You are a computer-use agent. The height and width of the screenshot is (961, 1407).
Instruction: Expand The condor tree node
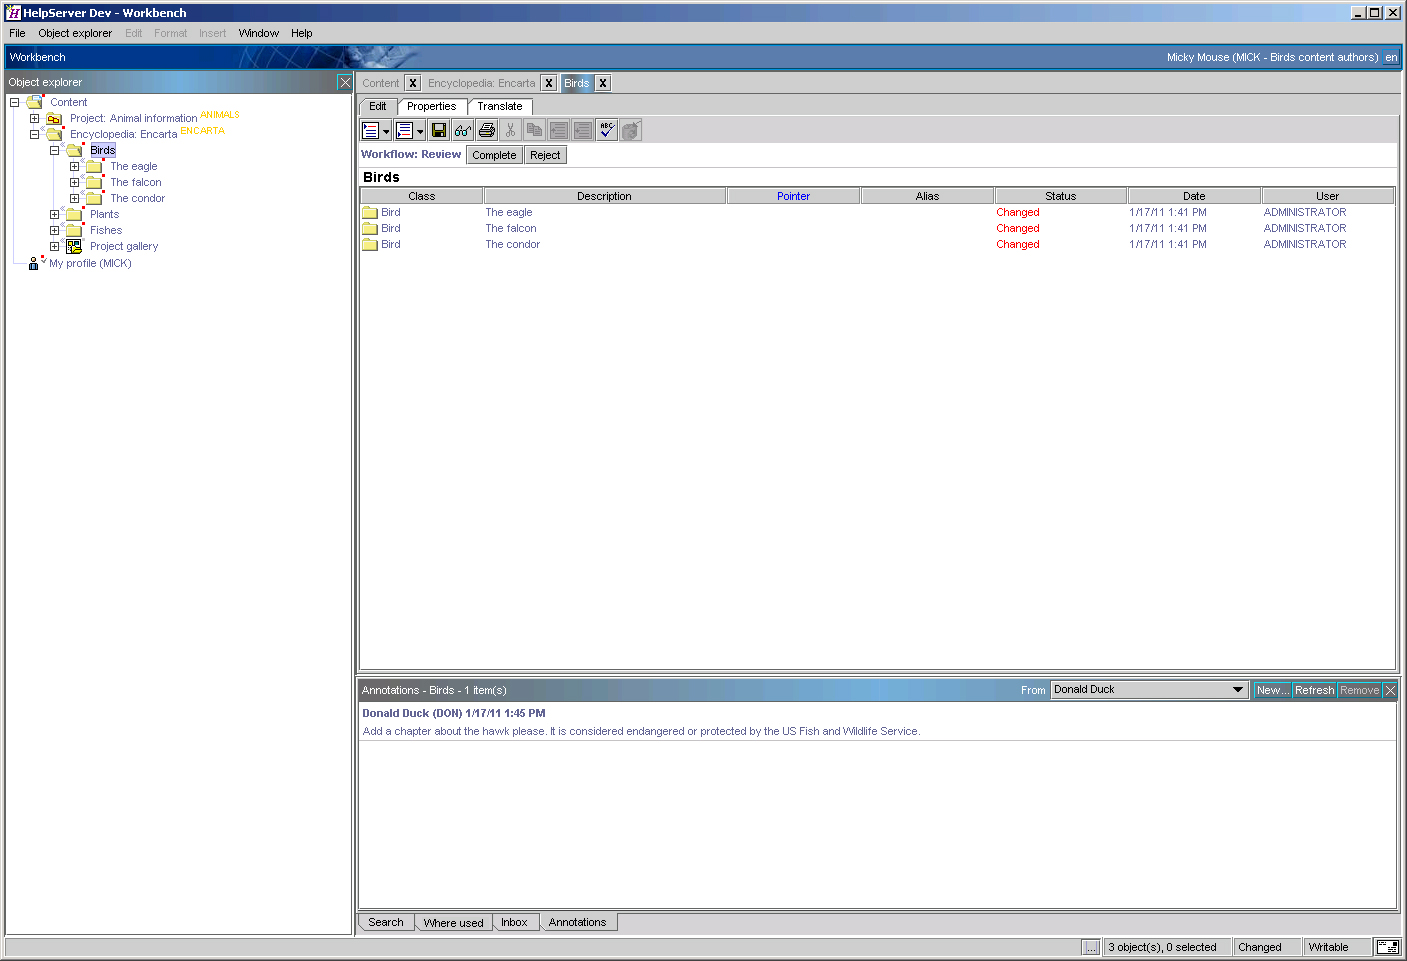pyautogui.click(x=74, y=198)
